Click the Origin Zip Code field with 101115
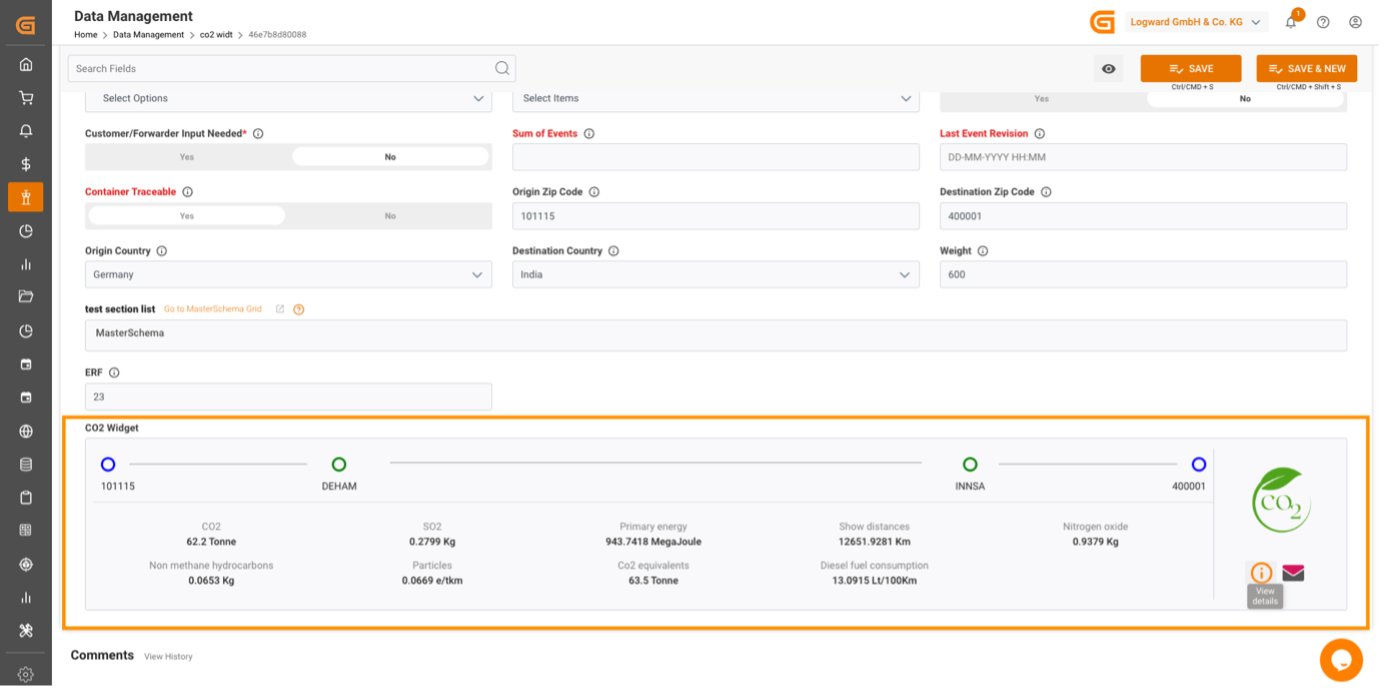Image resolution: width=1384 pixels, height=690 pixels. (x=716, y=216)
